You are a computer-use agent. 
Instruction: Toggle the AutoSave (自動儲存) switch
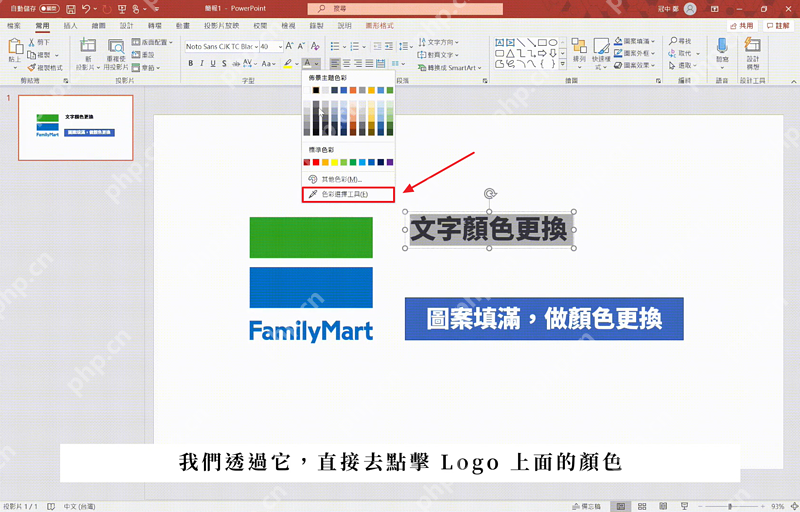click(x=49, y=9)
